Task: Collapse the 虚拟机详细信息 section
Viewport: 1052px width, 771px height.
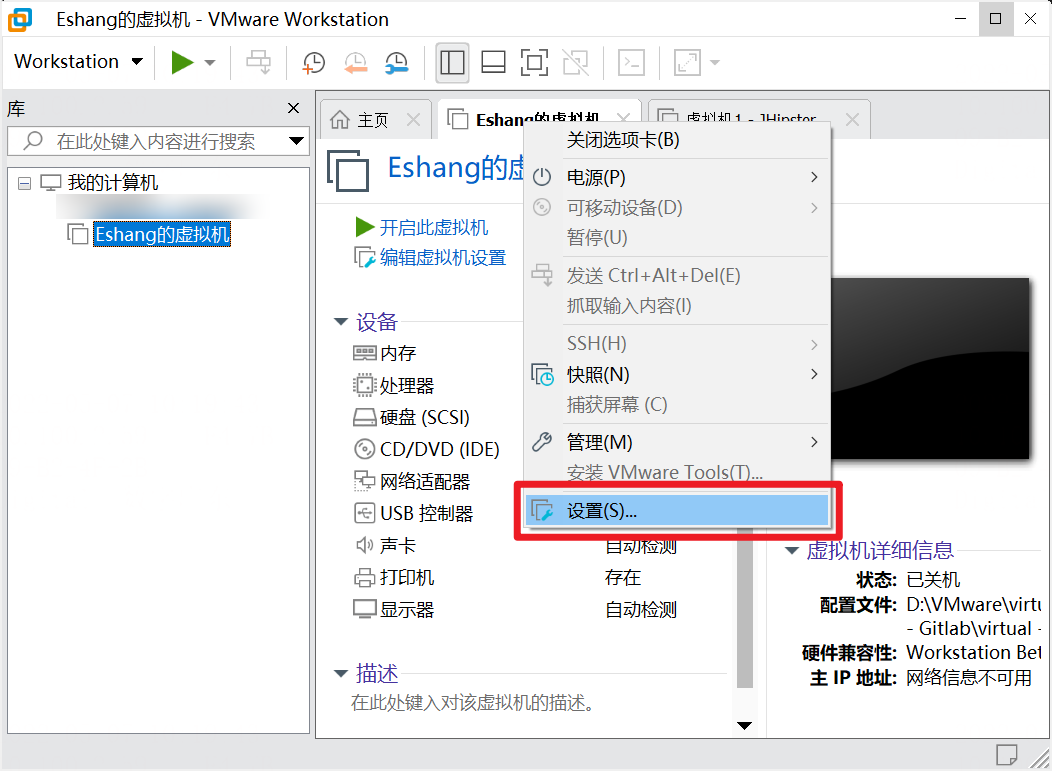Action: 792,550
